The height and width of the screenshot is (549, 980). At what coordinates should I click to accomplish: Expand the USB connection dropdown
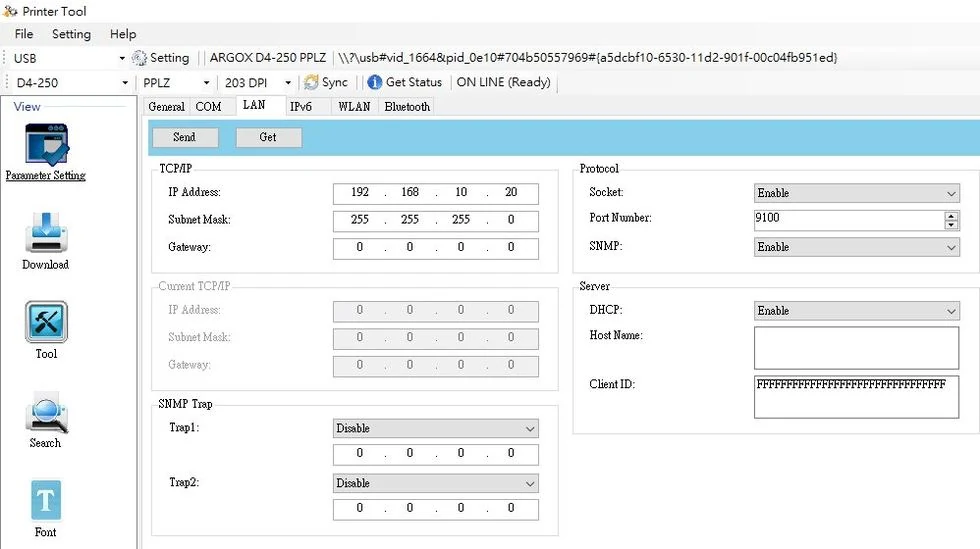tap(122, 59)
